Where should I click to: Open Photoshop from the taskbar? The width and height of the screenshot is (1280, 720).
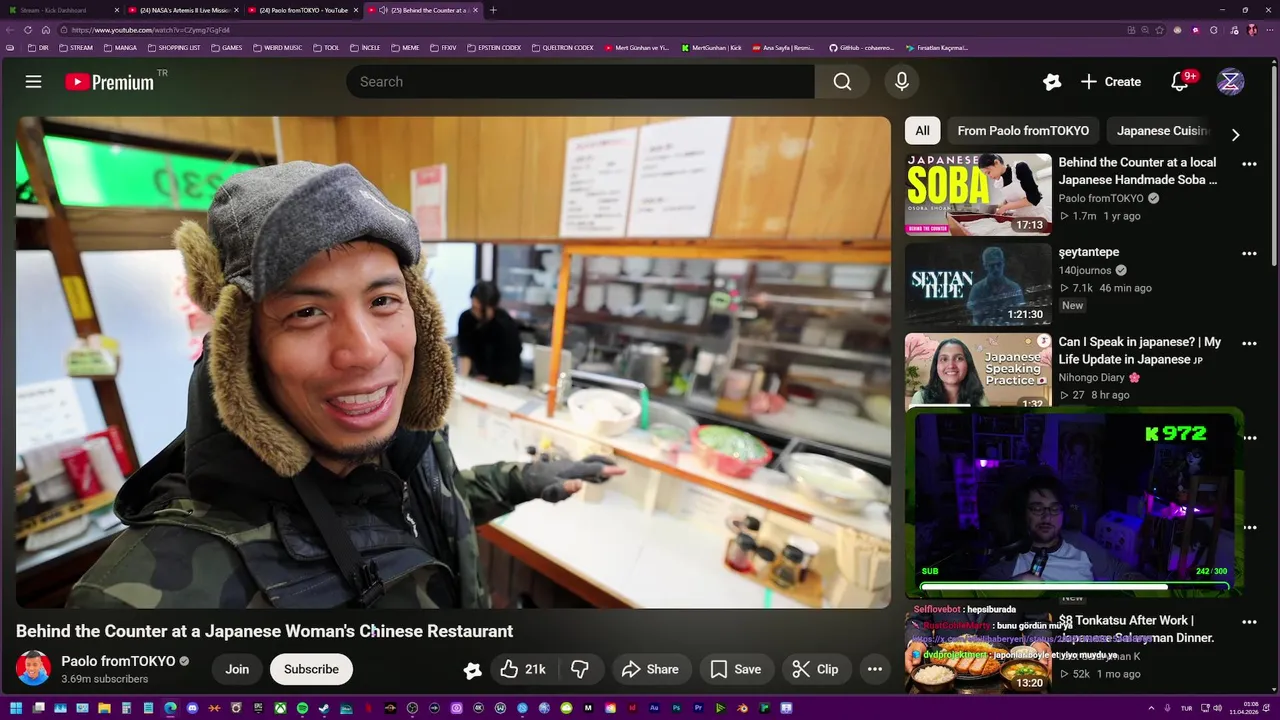tap(676, 708)
